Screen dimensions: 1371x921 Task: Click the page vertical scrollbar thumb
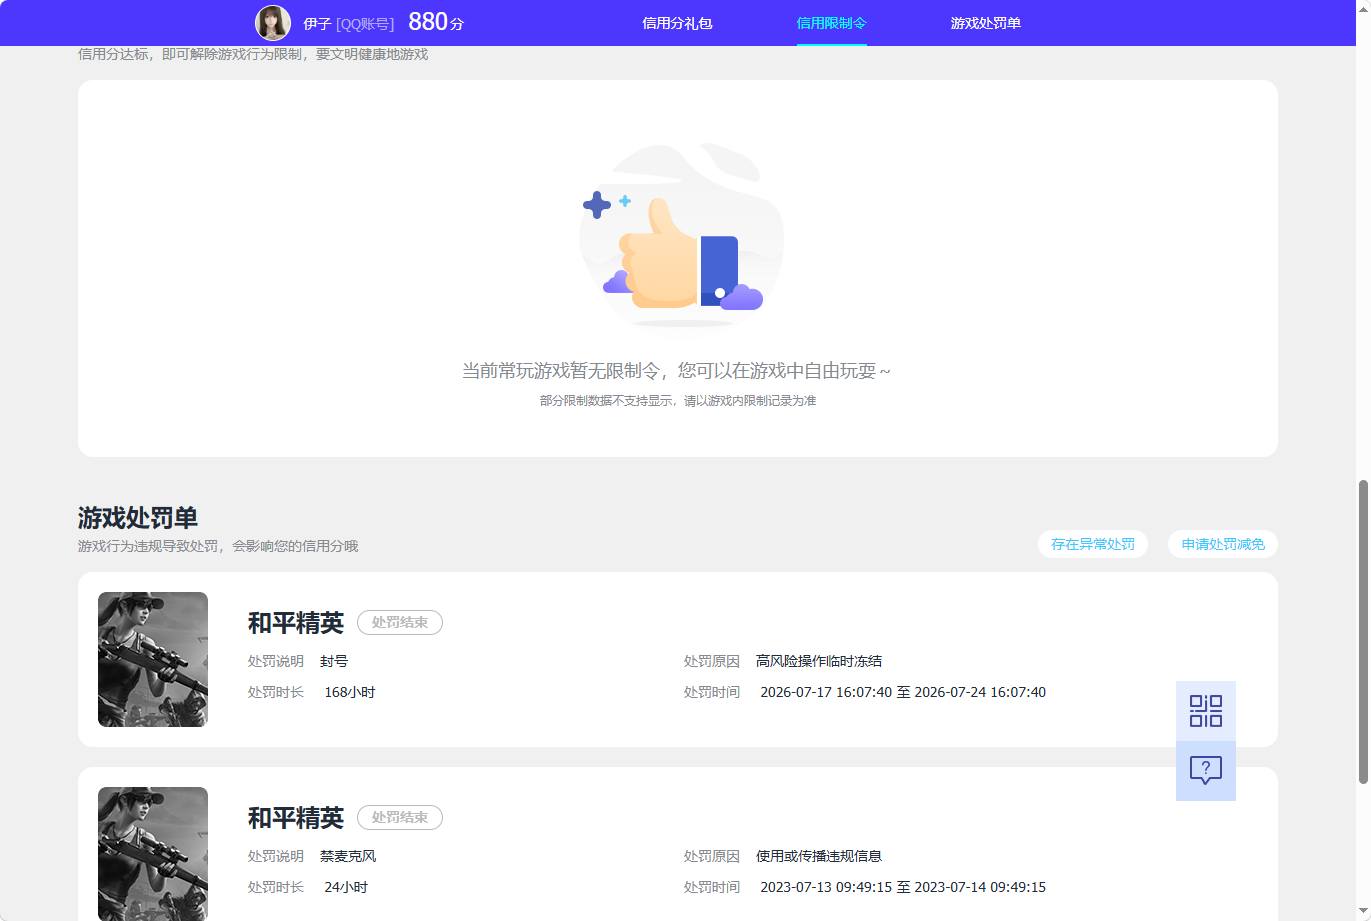pos(1362,631)
